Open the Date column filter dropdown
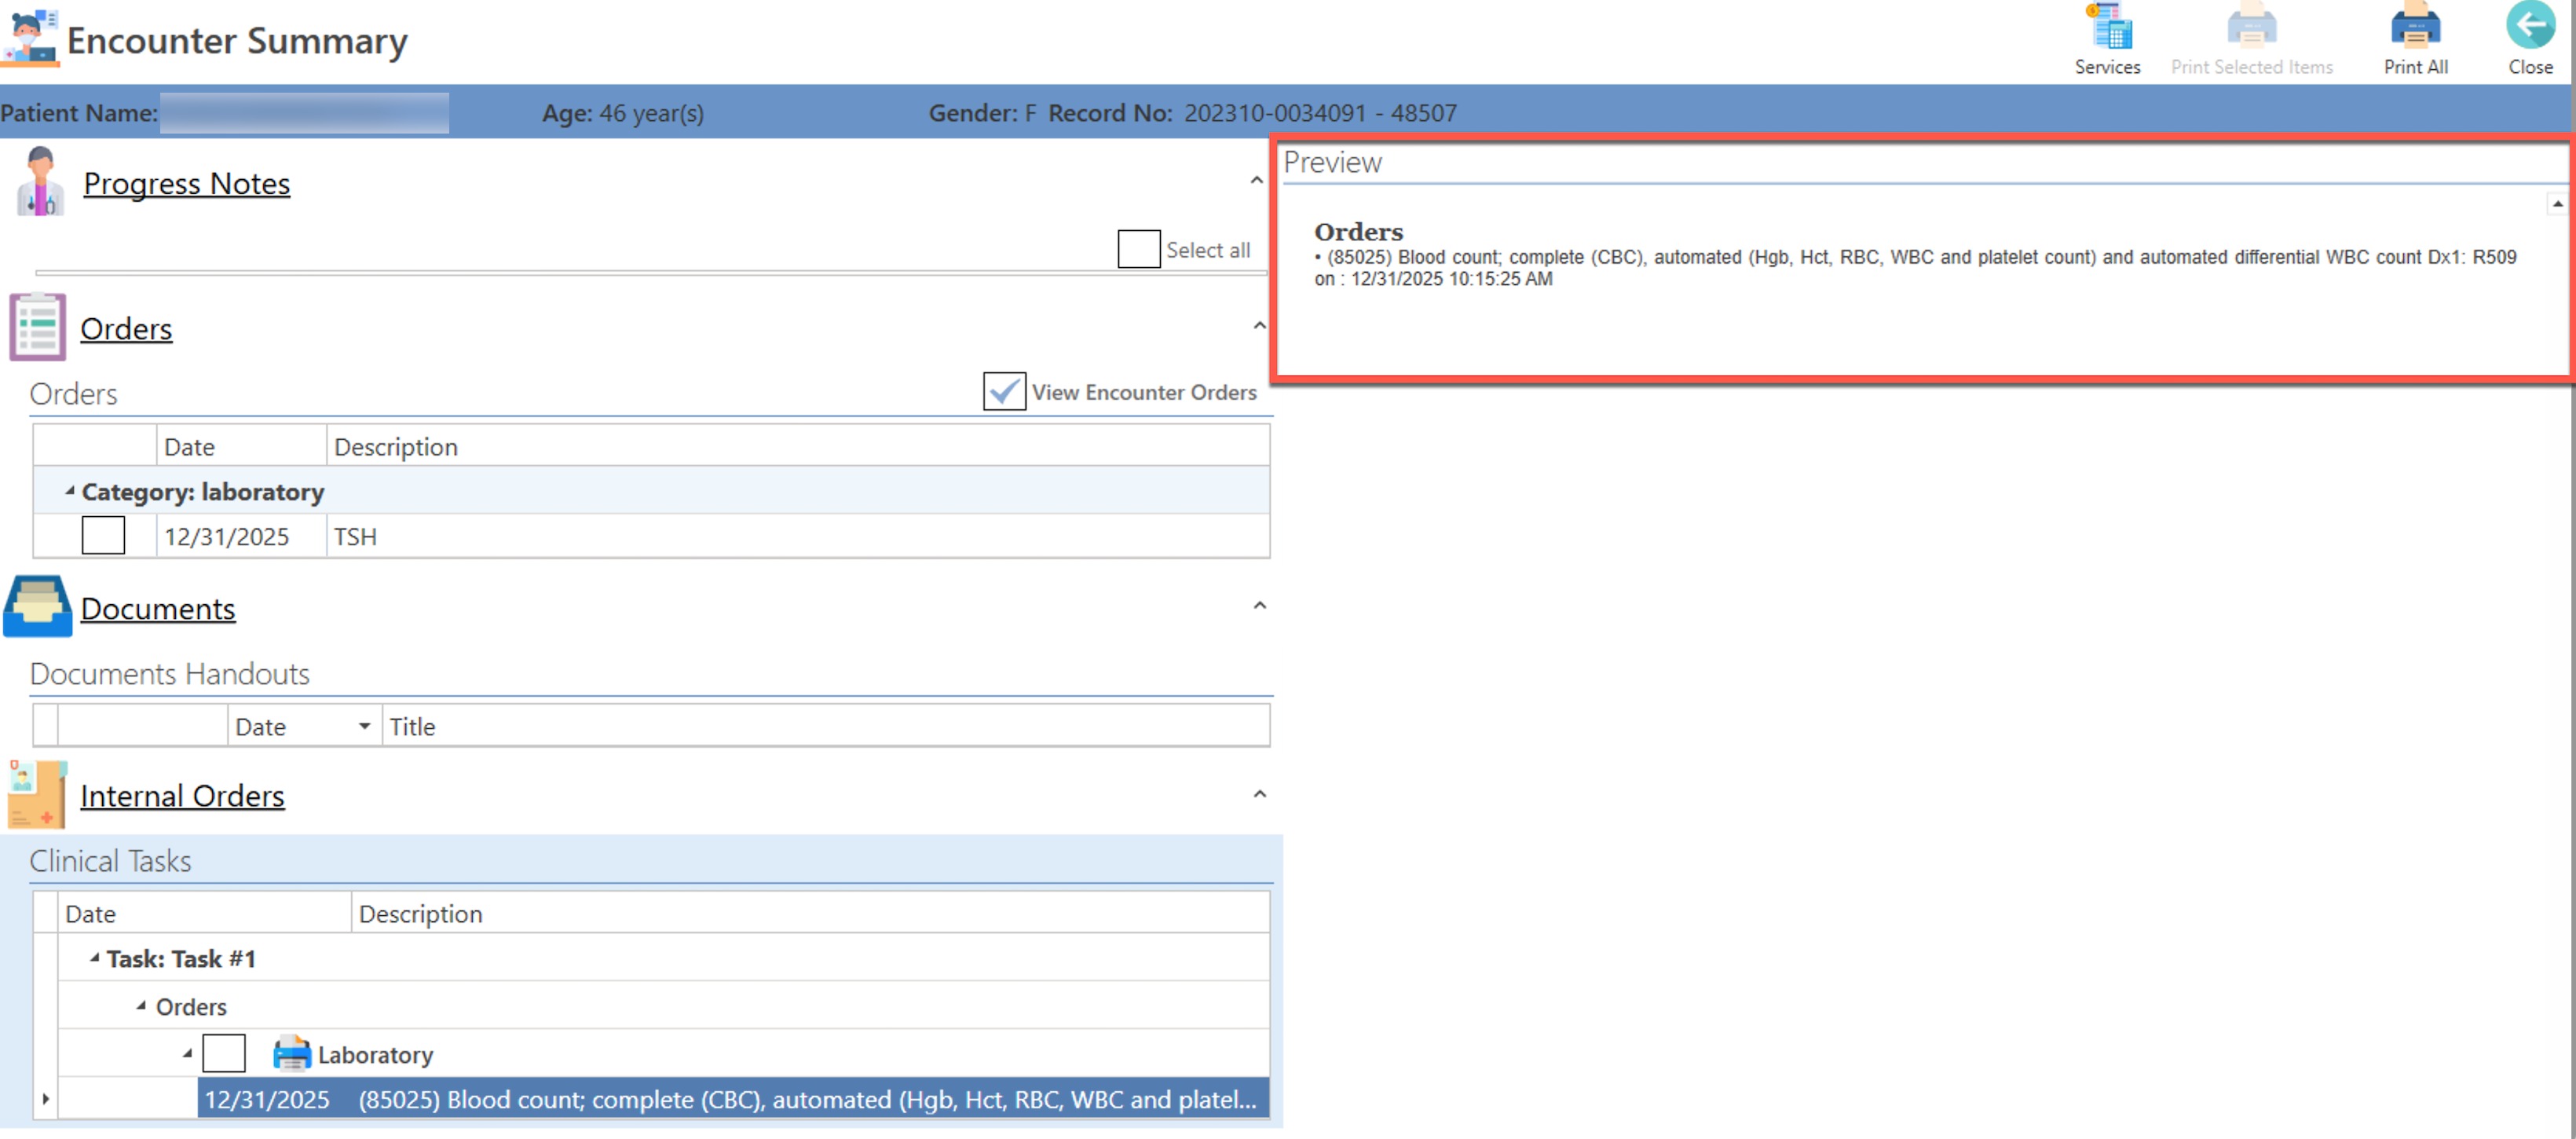The width and height of the screenshot is (2576, 1139). [364, 727]
